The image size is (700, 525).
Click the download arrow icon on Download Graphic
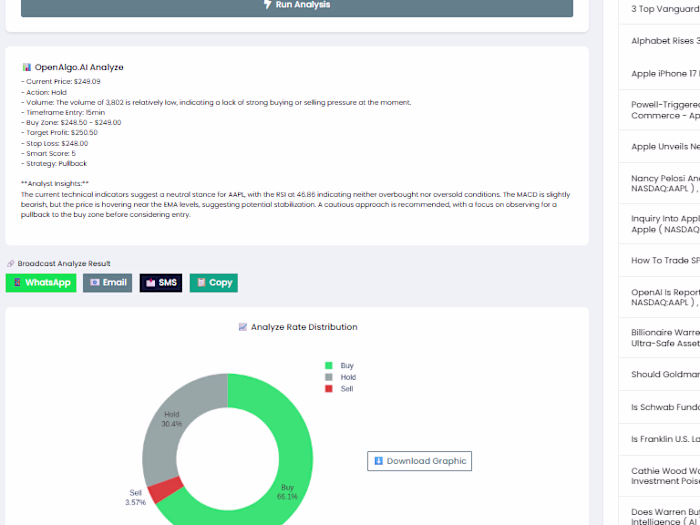[378, 461]
